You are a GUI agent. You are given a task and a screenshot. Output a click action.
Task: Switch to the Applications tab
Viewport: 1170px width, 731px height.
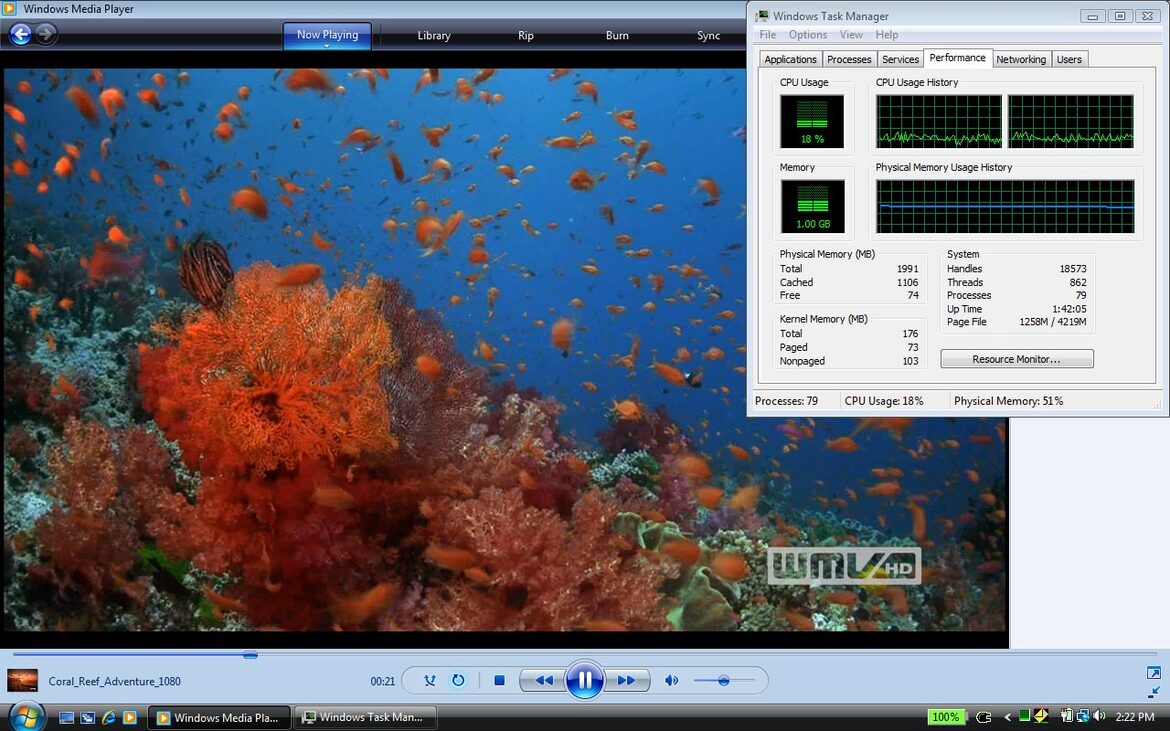click(790, 60)
